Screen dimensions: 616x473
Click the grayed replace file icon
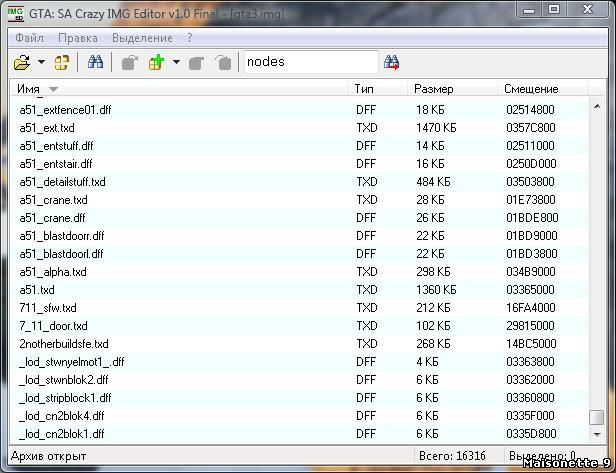[196, 63]
